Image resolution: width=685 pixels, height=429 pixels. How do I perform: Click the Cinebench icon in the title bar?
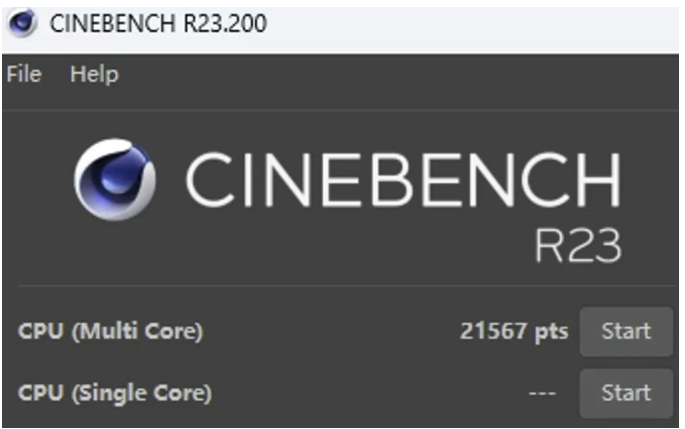click(x=20, y=22)
